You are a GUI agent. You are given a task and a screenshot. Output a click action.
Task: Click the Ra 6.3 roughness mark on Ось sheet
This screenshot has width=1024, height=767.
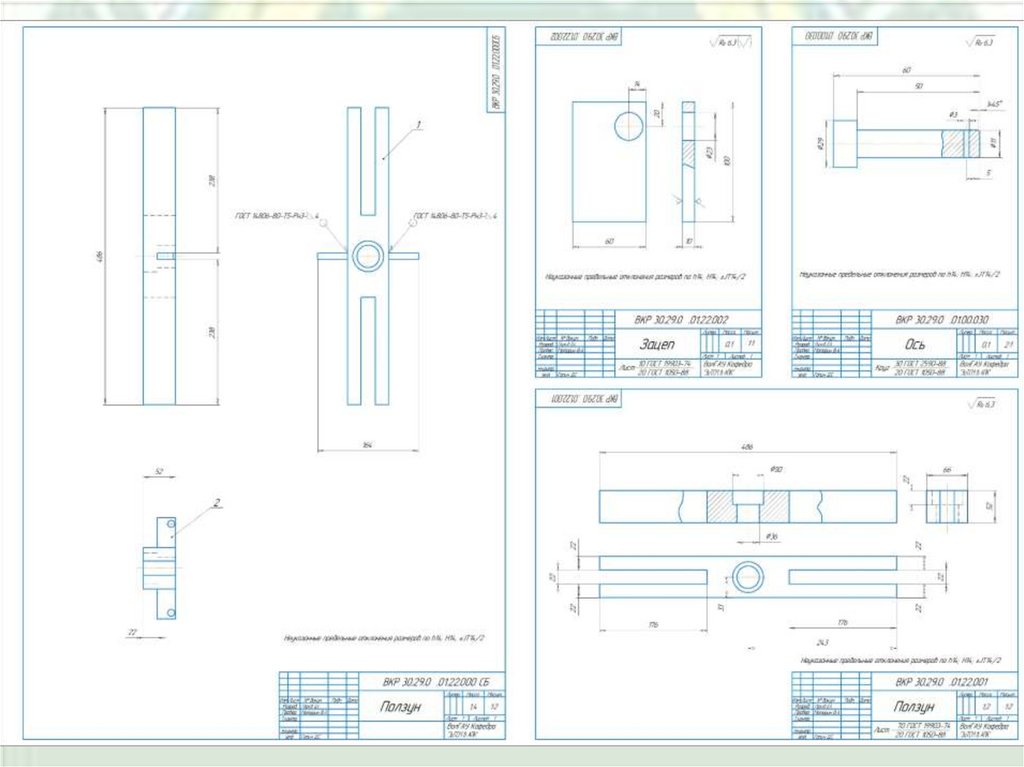pyautogui.click(x=980, y=42)
